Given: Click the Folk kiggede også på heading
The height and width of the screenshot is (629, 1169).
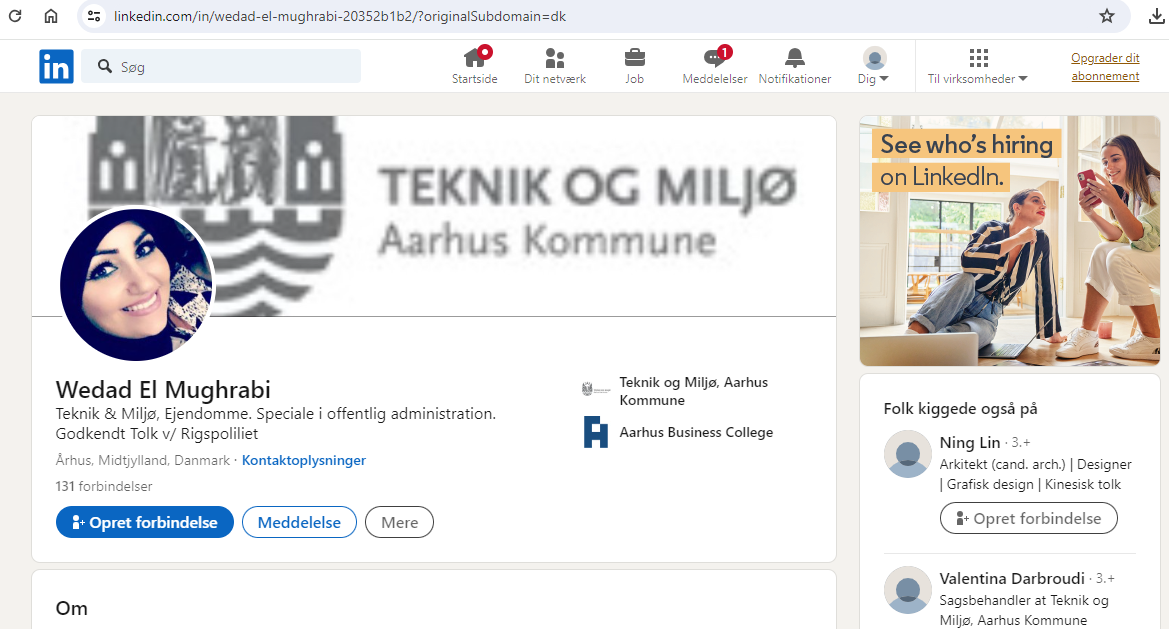Looking at the screenshot, I should click(960, 408).
